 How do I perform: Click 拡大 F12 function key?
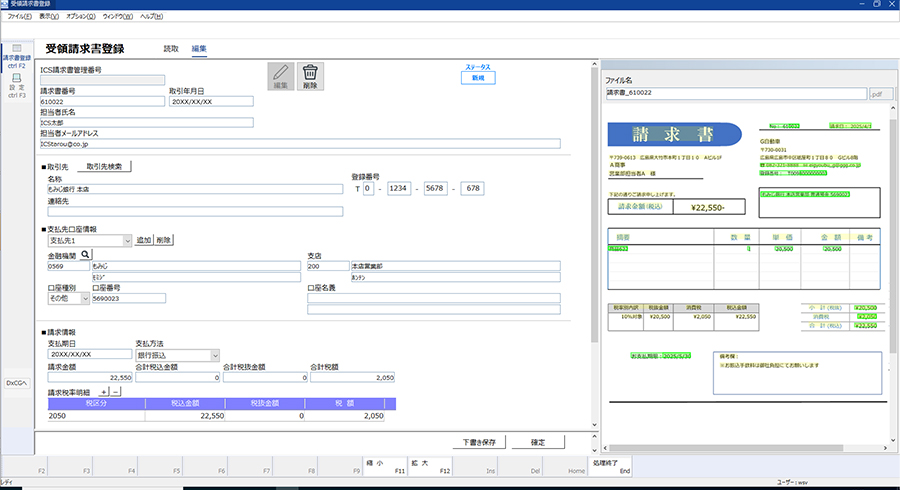pos(430,466)
